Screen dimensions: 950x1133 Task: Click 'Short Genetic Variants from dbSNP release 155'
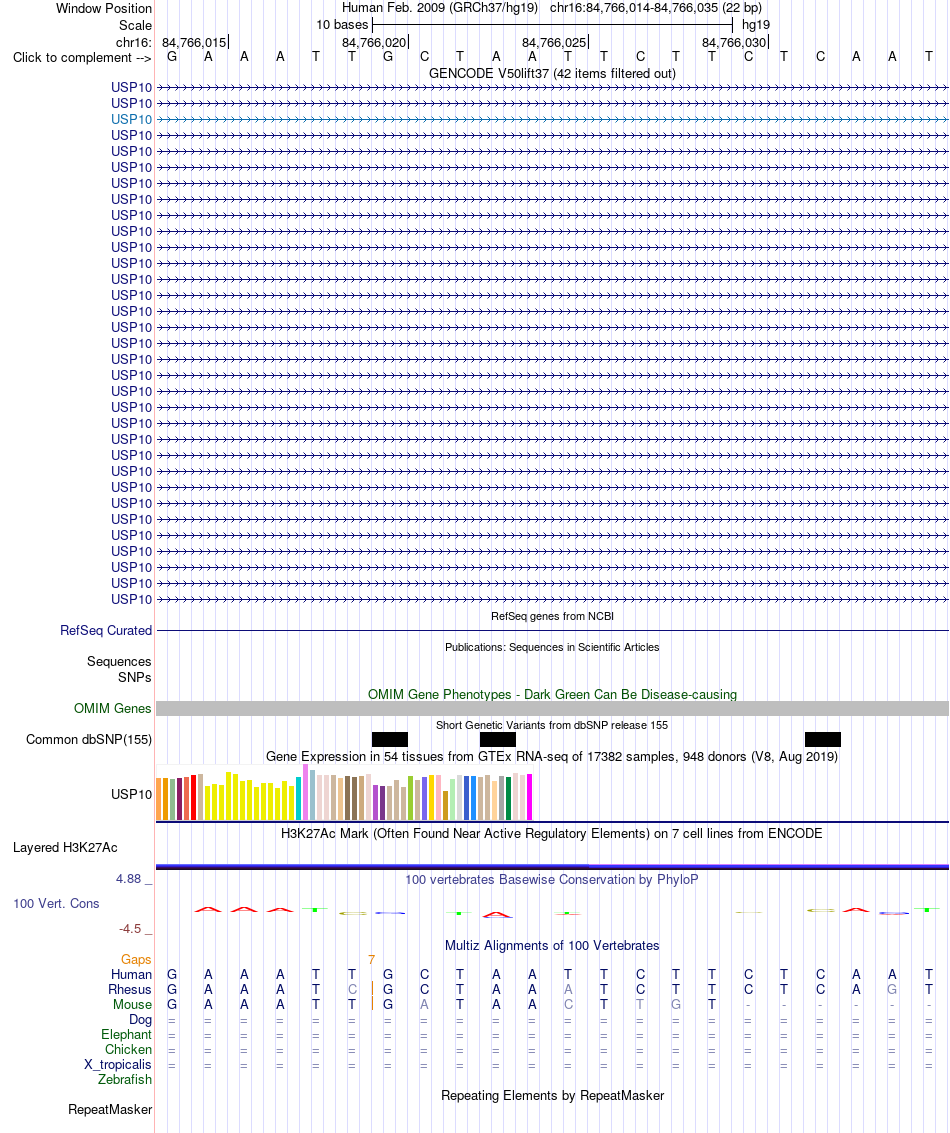[x=552, y=725]
